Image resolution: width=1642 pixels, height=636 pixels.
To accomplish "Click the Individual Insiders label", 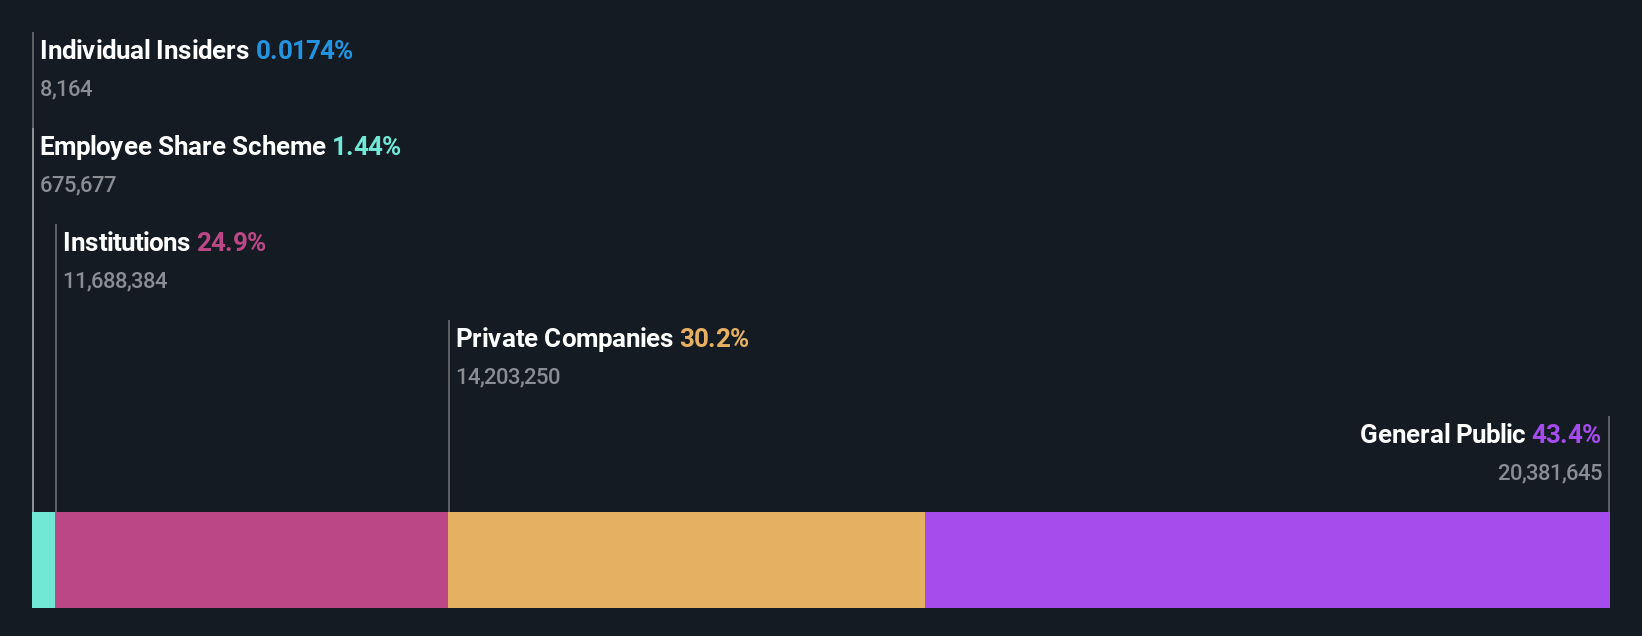I will [x=144, y=50].
